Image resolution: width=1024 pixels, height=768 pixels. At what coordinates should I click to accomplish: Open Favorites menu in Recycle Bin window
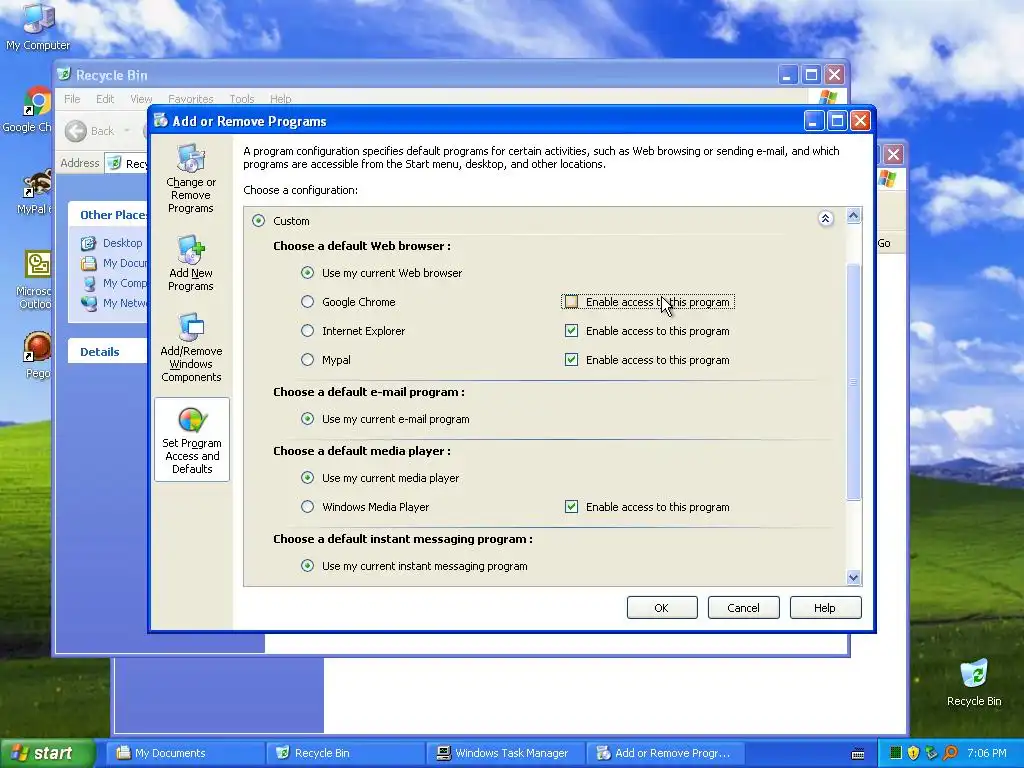pyautogui.click(x=191, y=99)
